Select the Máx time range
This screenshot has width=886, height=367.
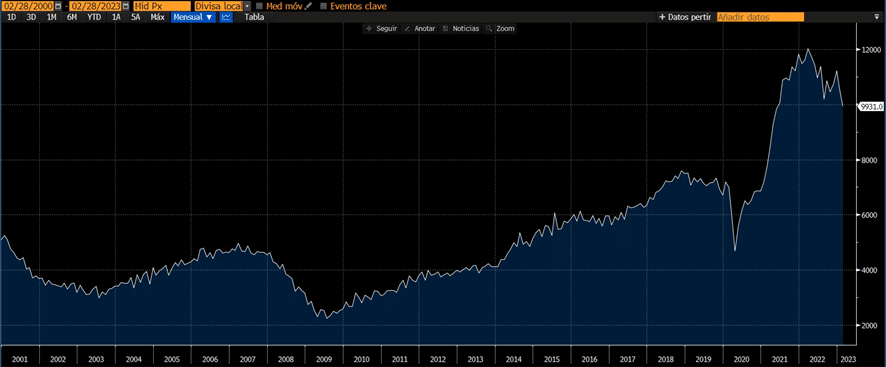(158, 17)
